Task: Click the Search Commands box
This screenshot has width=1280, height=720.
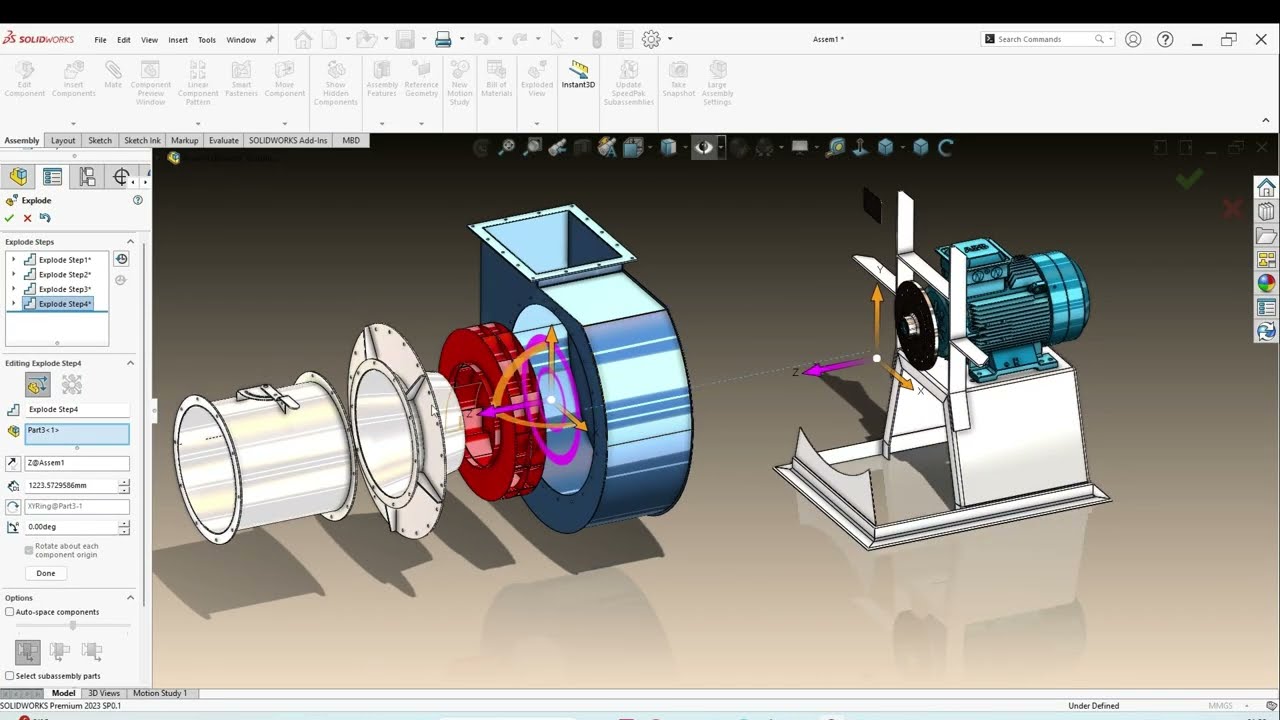Action: 1045,39
